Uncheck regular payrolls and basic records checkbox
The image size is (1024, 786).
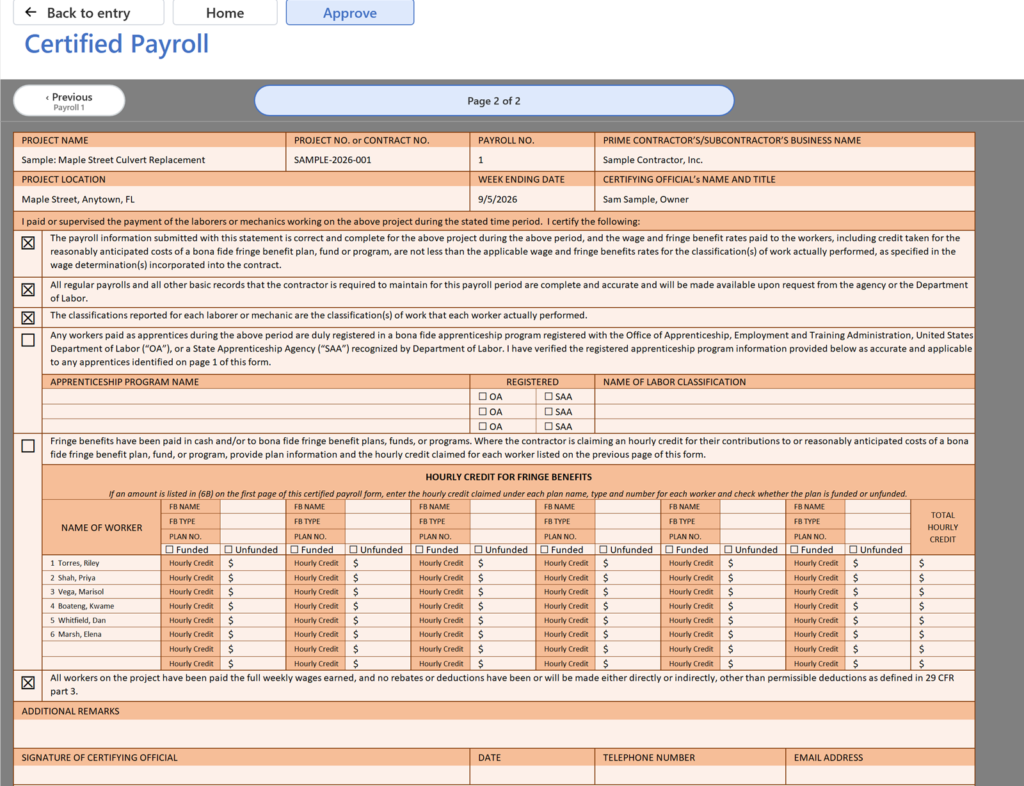[28, 289]
